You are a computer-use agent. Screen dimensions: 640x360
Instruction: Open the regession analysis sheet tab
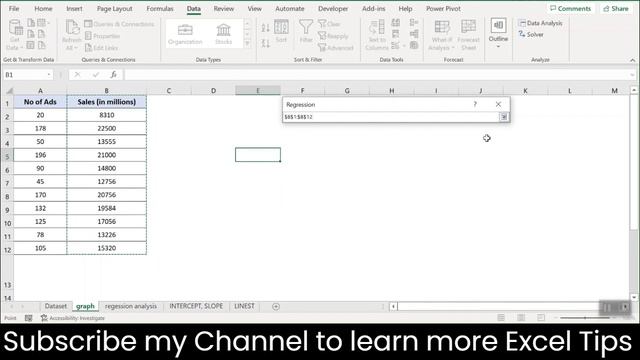tap(131, 306)
